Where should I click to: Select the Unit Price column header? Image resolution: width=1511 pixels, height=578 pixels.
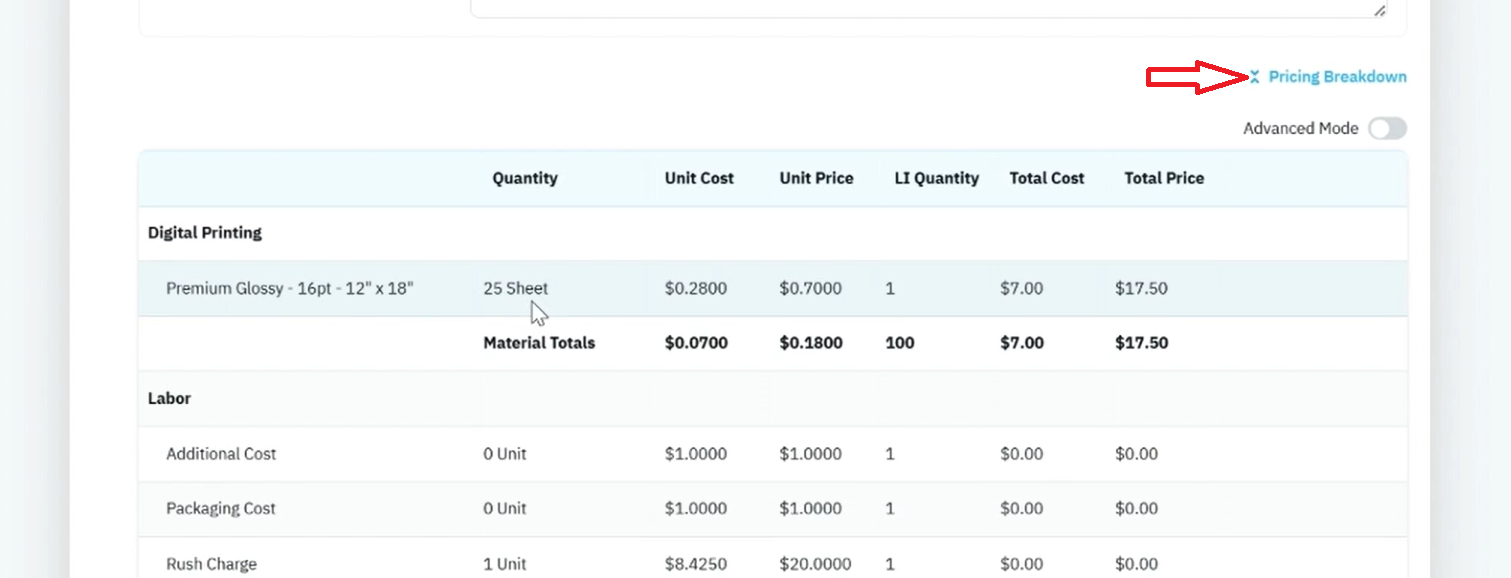pos(816,178)
